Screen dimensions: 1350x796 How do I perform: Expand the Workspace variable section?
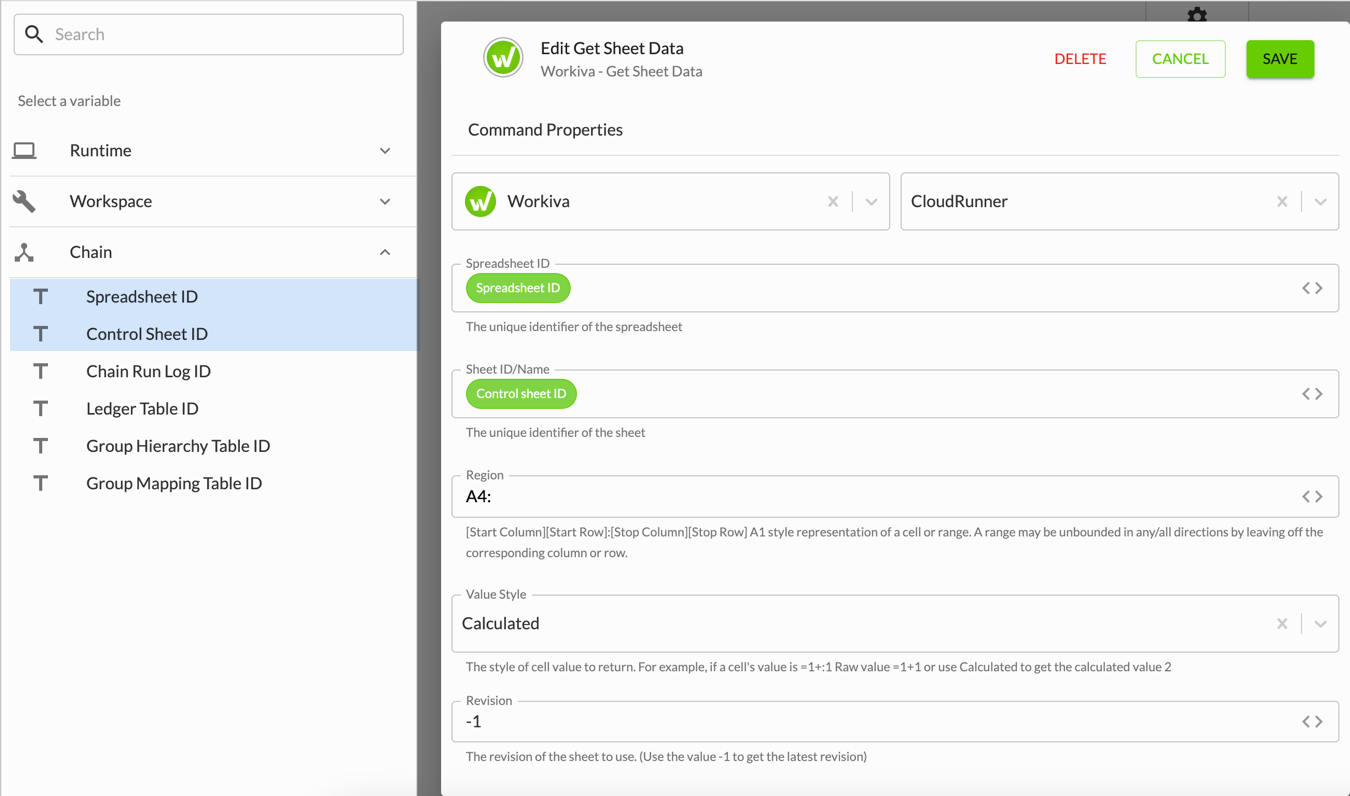(385, 201)
